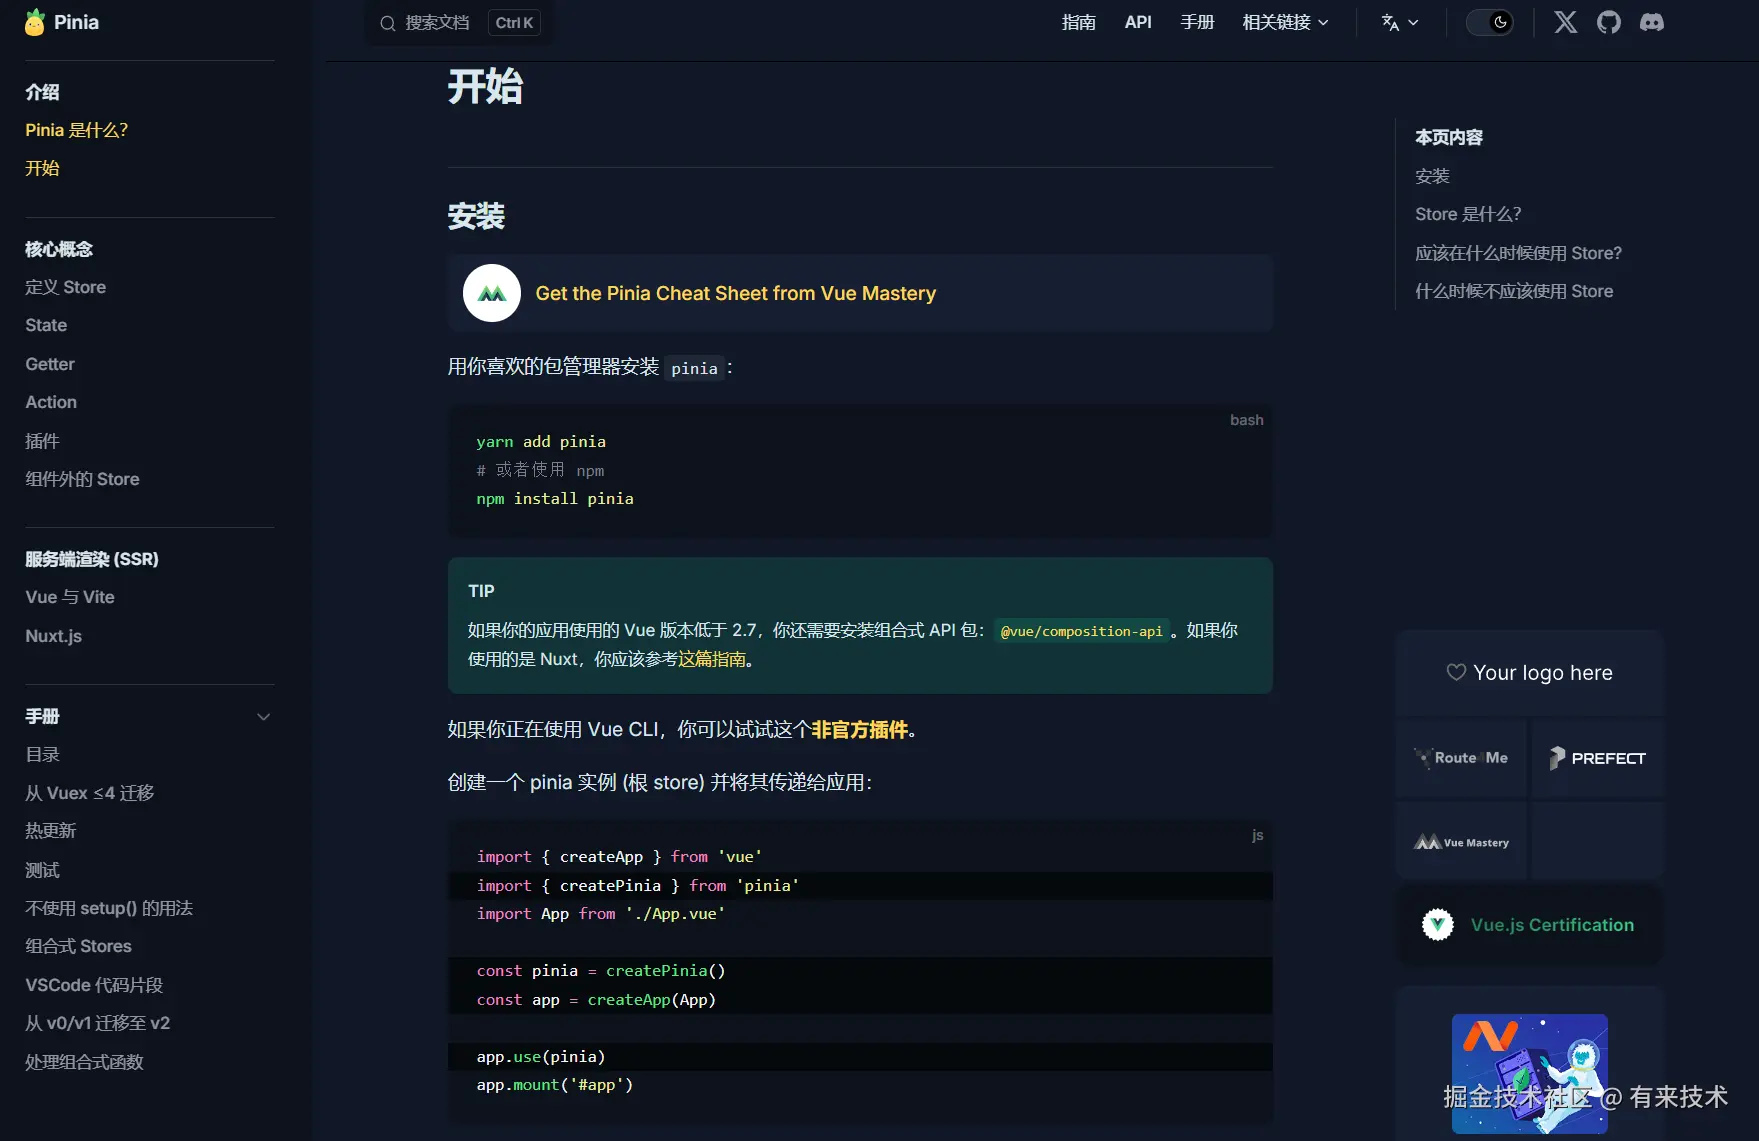Jump to 应该在什么时候使用 Store? outline item
1759x1141 pixels.
(1518, 253)
